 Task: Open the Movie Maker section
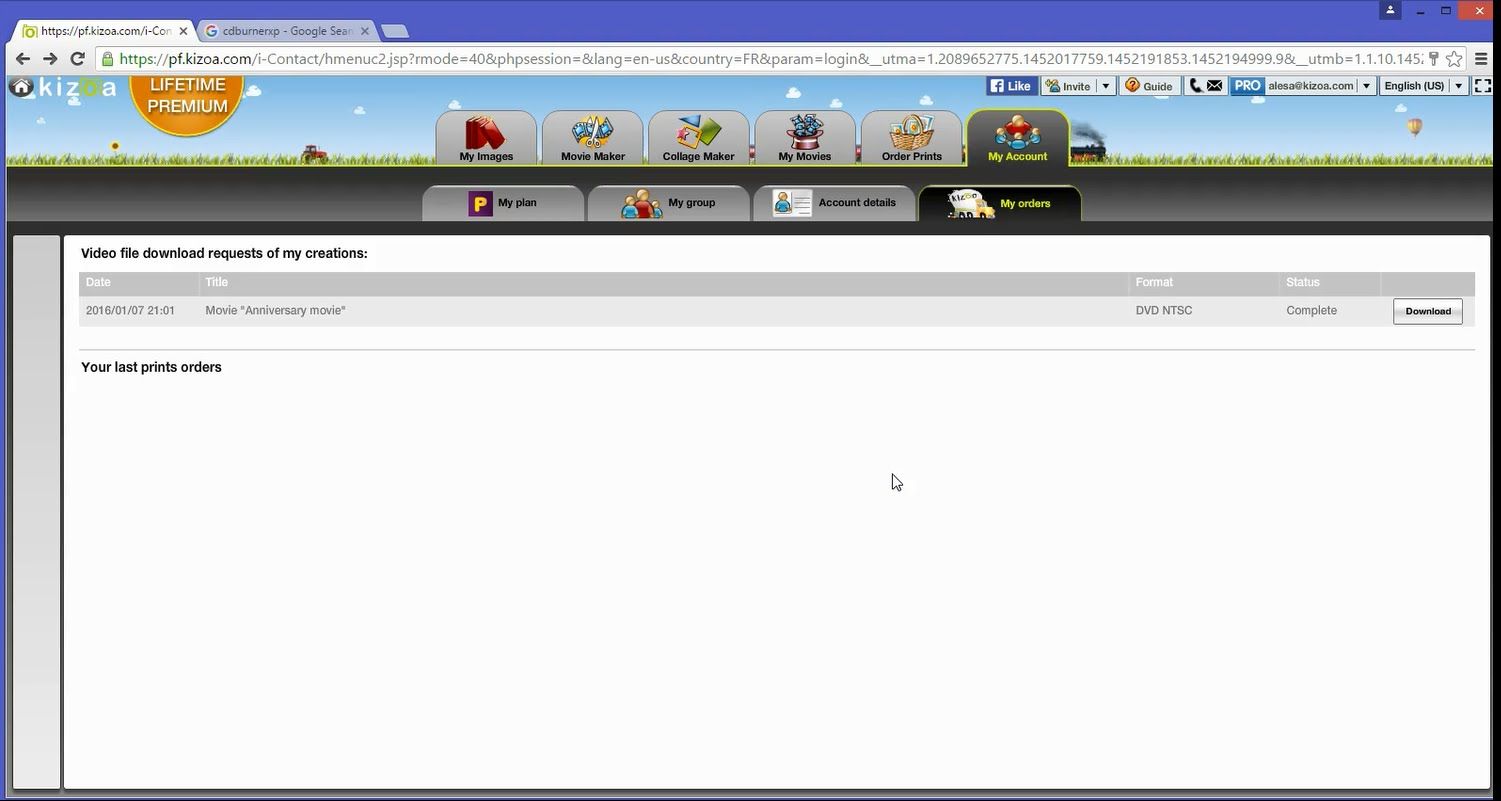(592, 138)
